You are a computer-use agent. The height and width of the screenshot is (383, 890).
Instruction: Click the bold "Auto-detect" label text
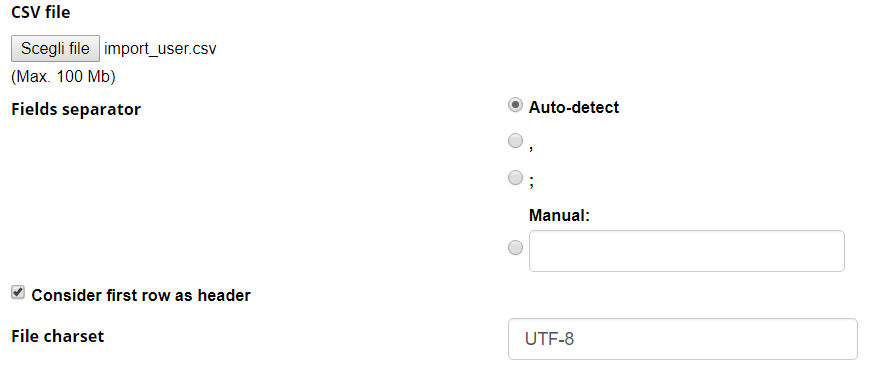coord(574,107)
